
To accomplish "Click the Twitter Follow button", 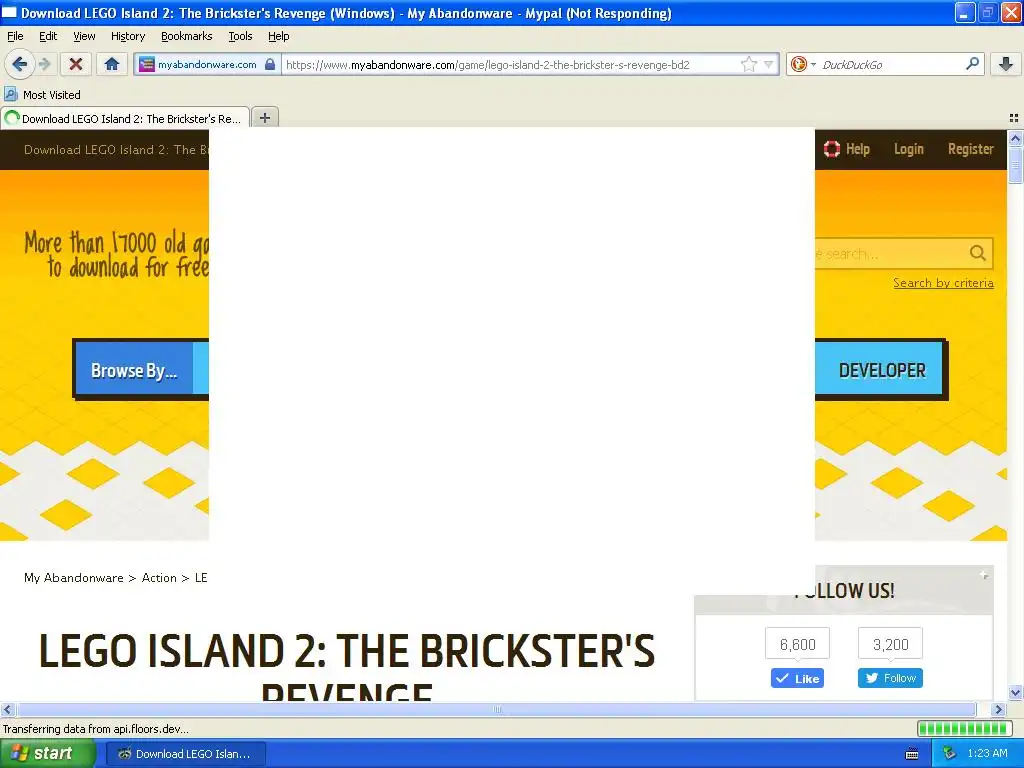I will pos(890,678).
